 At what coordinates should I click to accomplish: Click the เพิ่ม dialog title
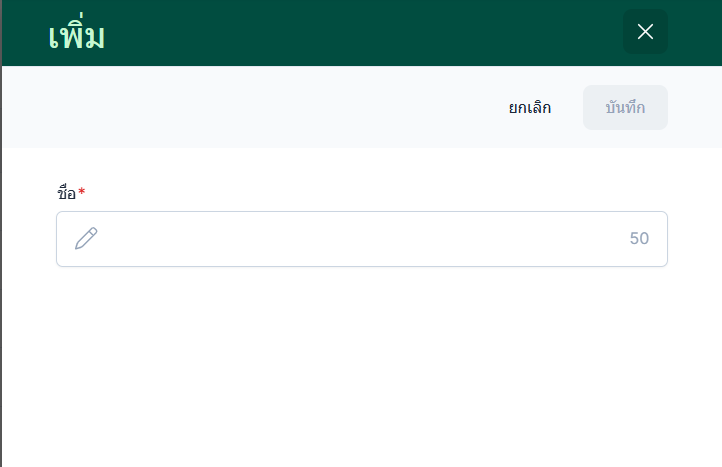77,35
